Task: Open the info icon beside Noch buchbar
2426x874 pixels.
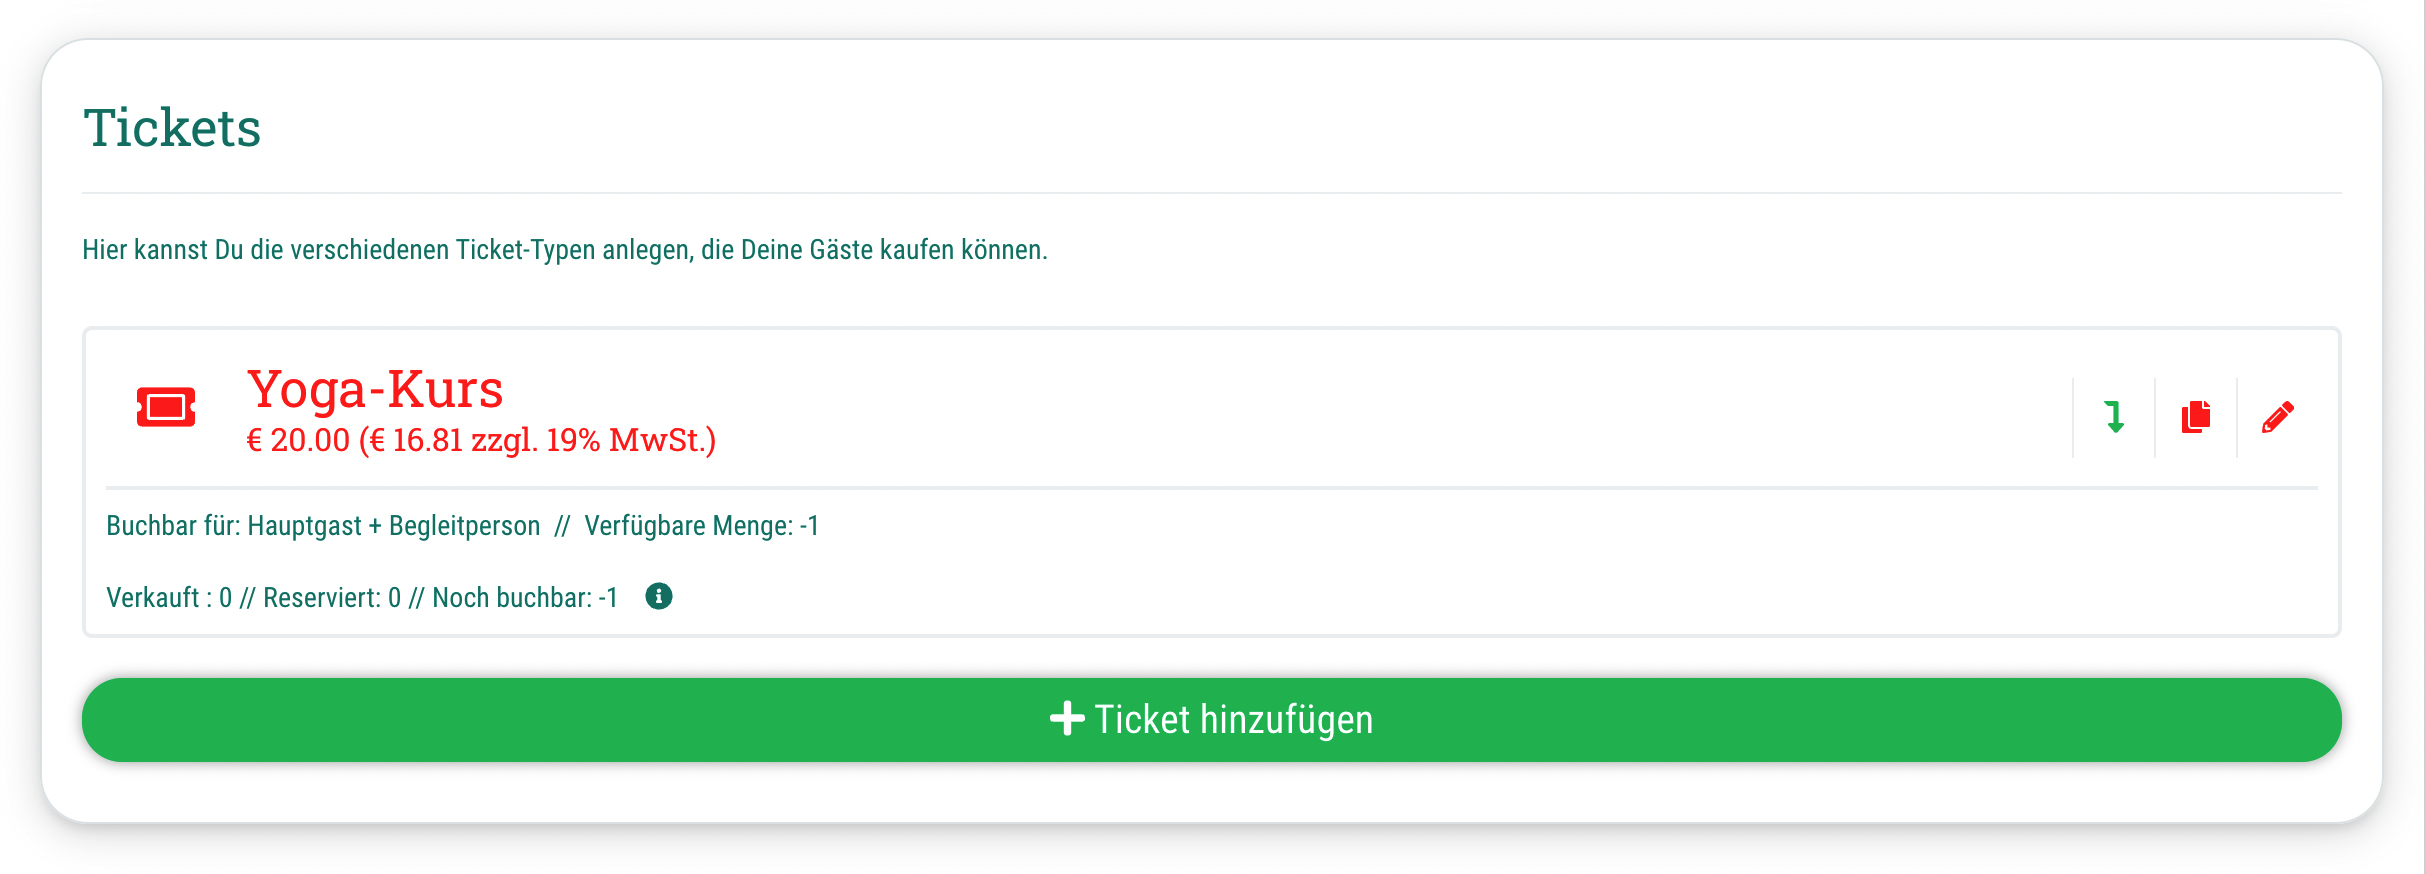Action: [659, 597]
